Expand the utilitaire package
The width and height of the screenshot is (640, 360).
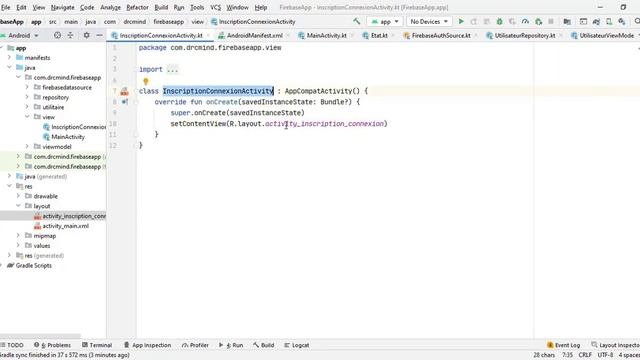[x=27, y=107]
